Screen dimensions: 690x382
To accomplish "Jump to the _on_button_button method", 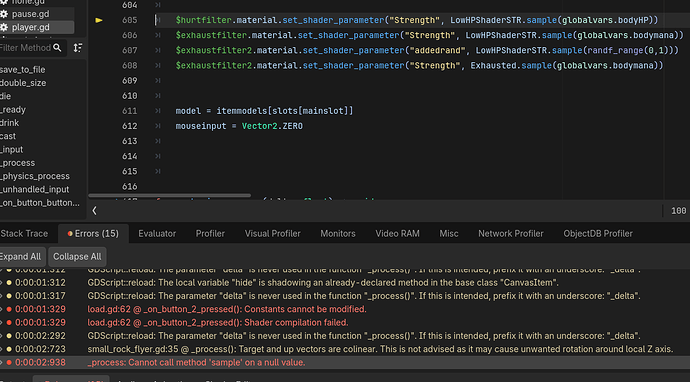I will coord(40,203).
